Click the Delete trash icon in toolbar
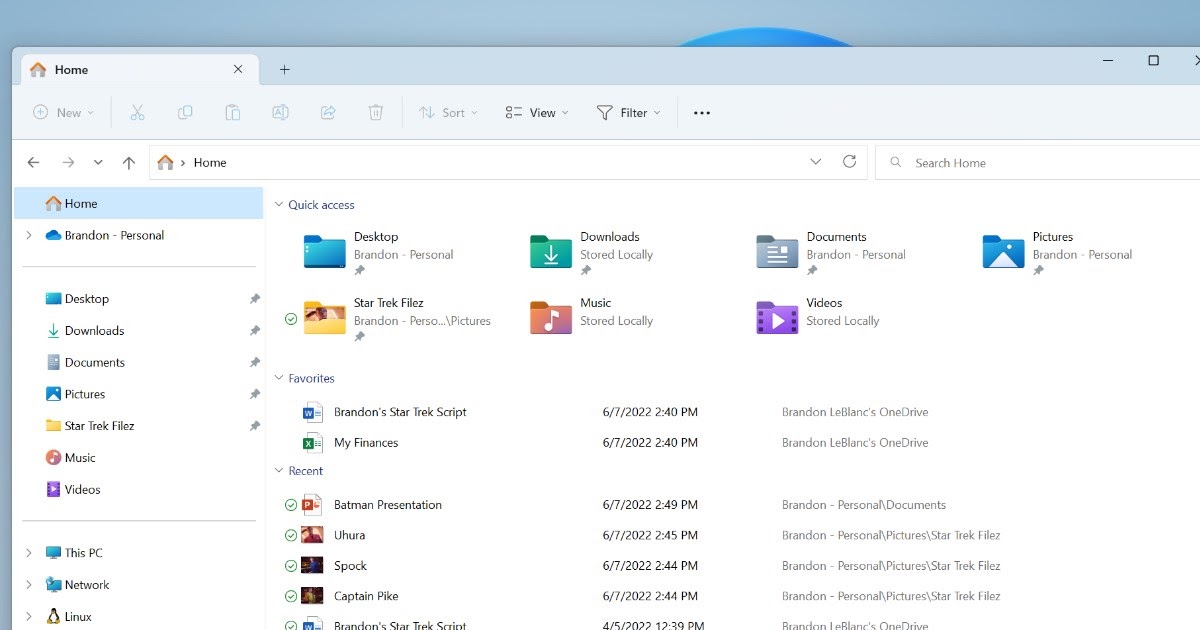The width and height of the screenshot is (1200, 630). (x=376, y=113)
